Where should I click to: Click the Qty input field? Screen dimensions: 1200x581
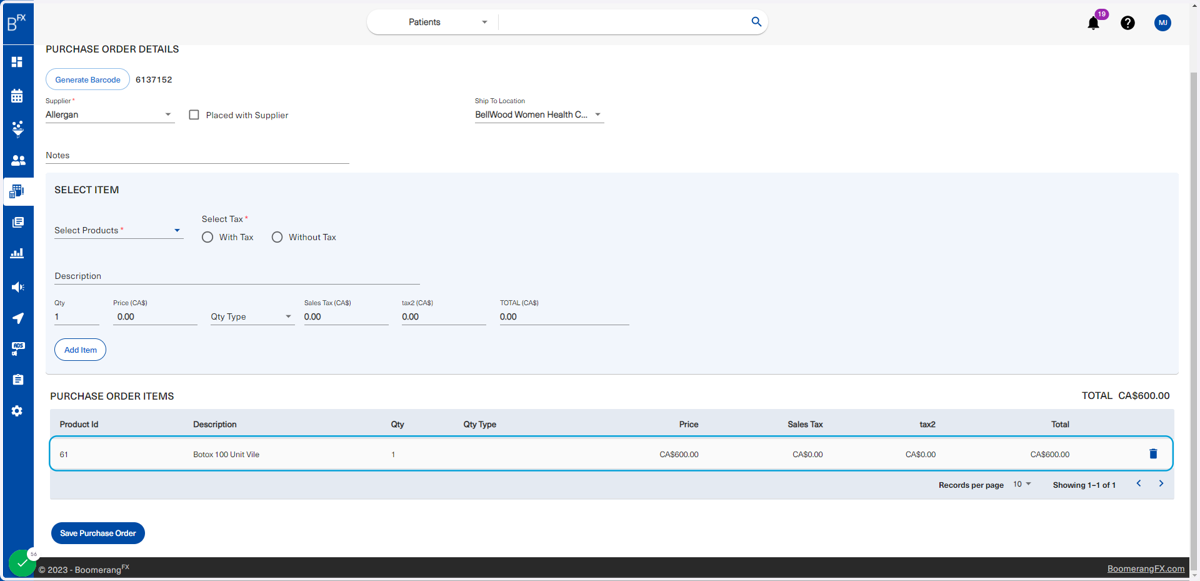point(76,317)
